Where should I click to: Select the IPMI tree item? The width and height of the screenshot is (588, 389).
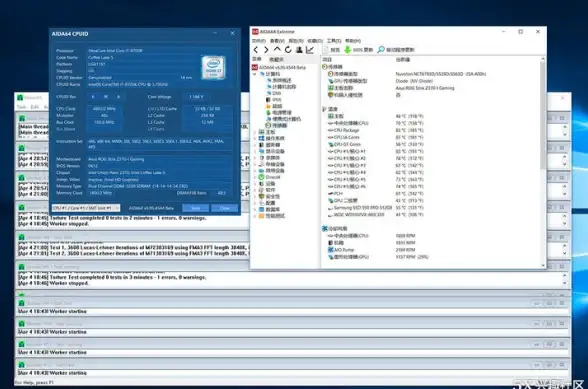pyautogui.click(x=274, y=100)
